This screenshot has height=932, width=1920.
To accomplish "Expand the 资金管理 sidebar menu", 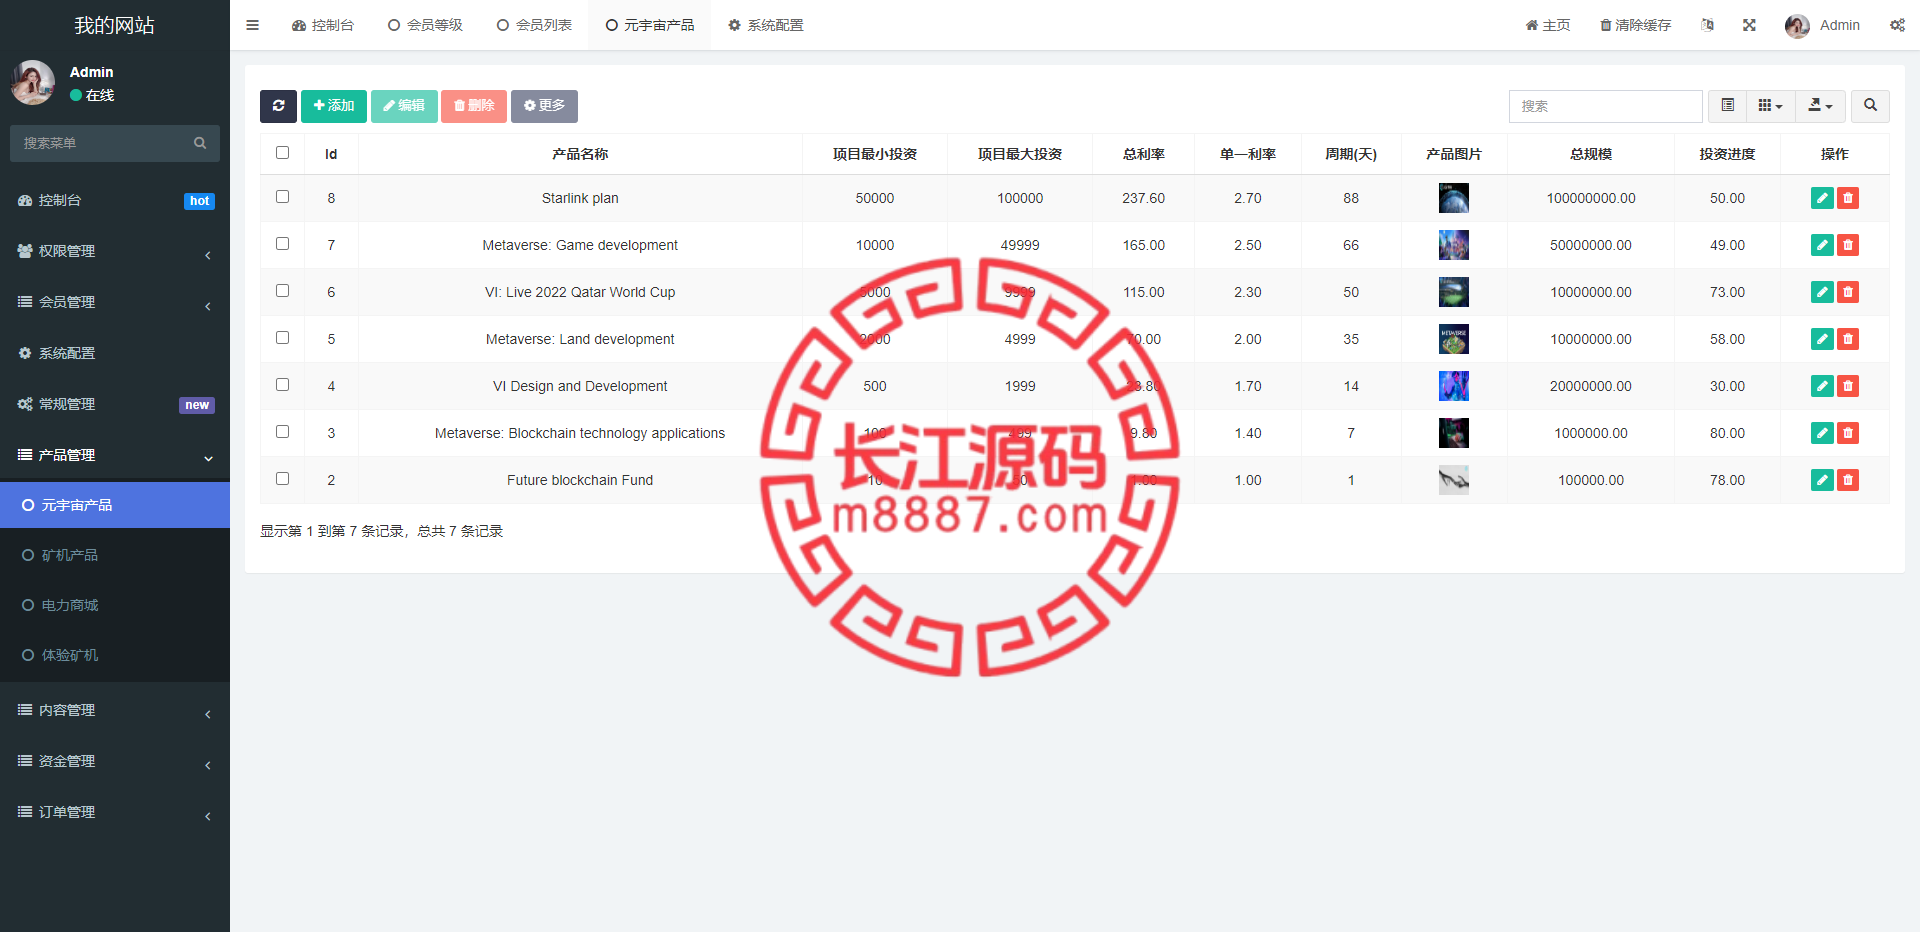I will click(x=115, y=761).
